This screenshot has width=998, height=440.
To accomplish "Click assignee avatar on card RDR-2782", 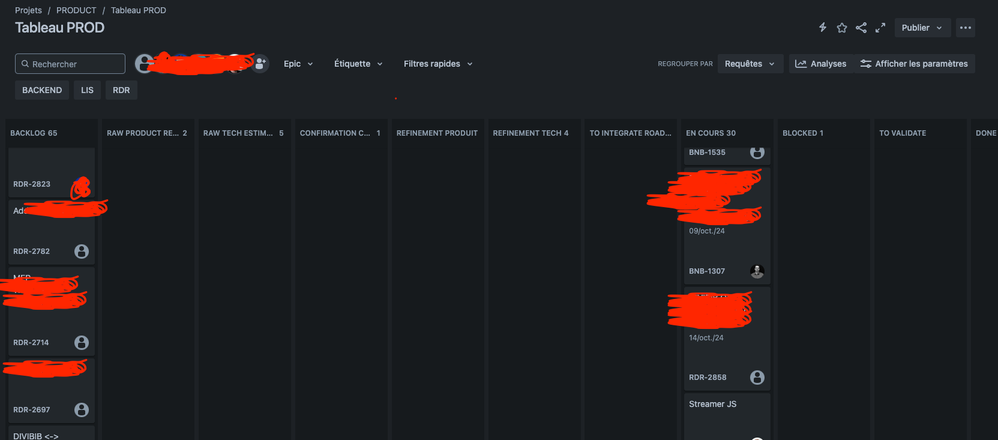I will pos(81,251).
